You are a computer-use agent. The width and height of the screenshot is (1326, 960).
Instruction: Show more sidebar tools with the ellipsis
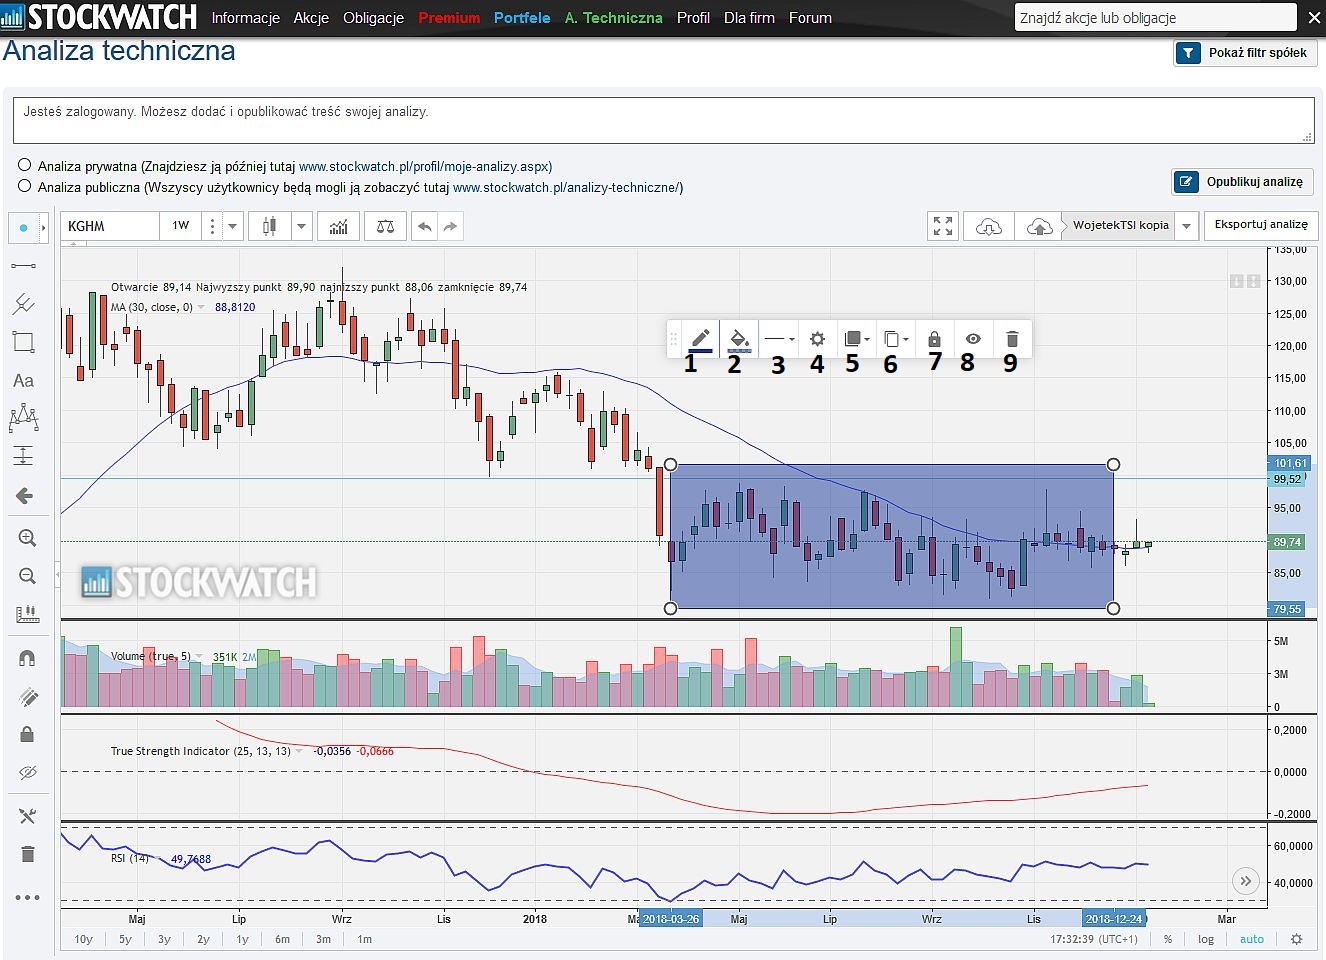pyautogui.click(x=27, y=897)
